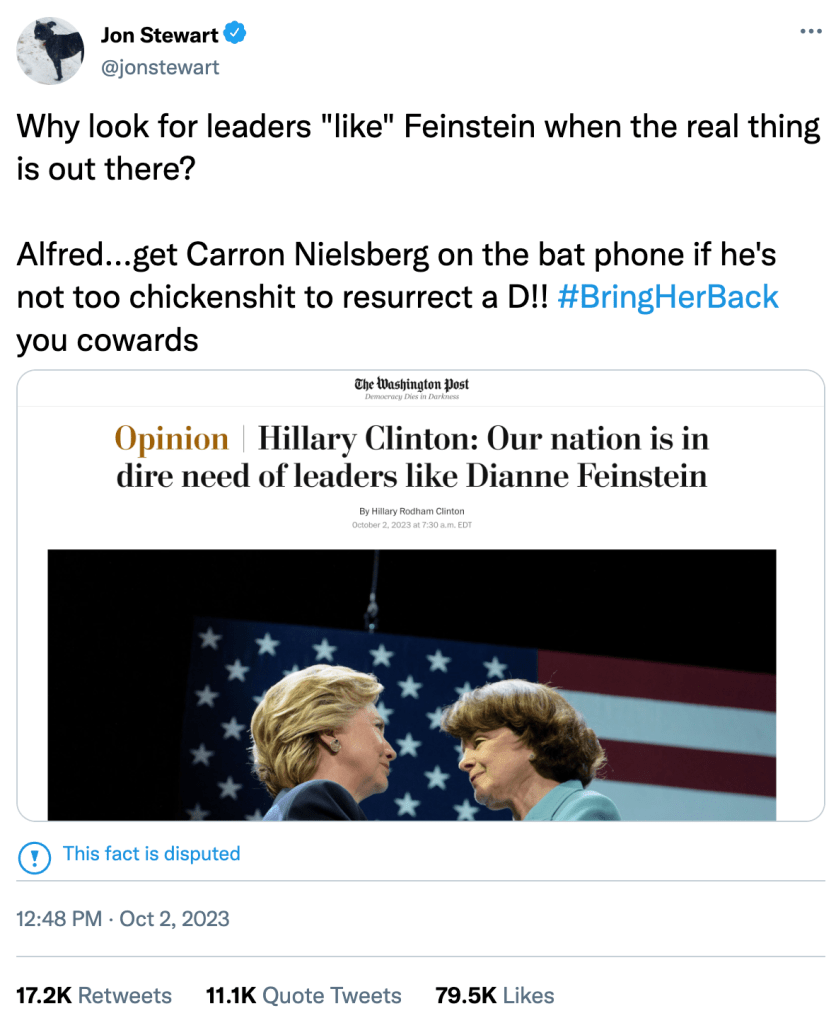Visit the @jonstewart handle link

(160, 67)
